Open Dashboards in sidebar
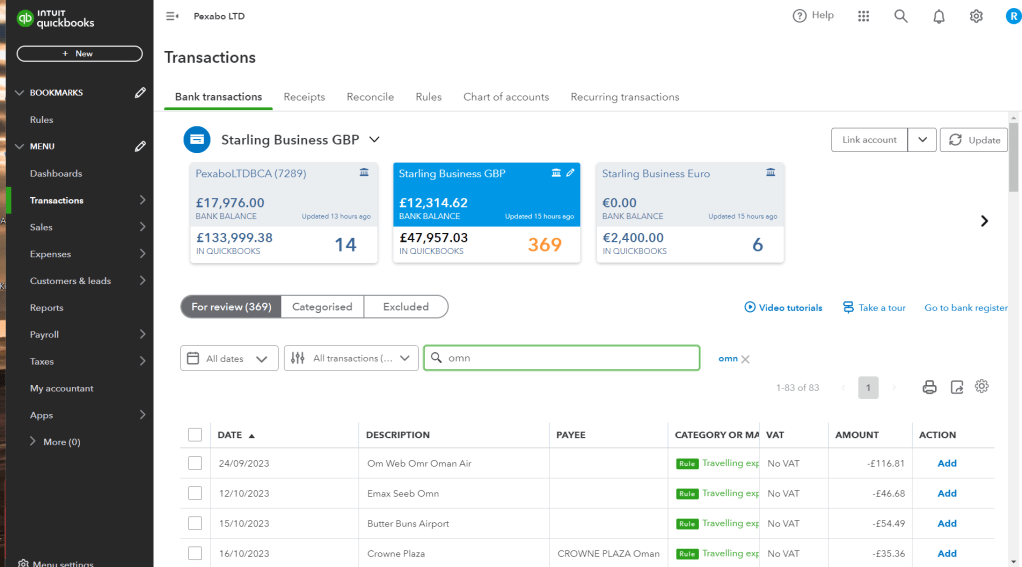Image resolution: width=1022 pixels, height=567 pixels. (x=56, y=173)
